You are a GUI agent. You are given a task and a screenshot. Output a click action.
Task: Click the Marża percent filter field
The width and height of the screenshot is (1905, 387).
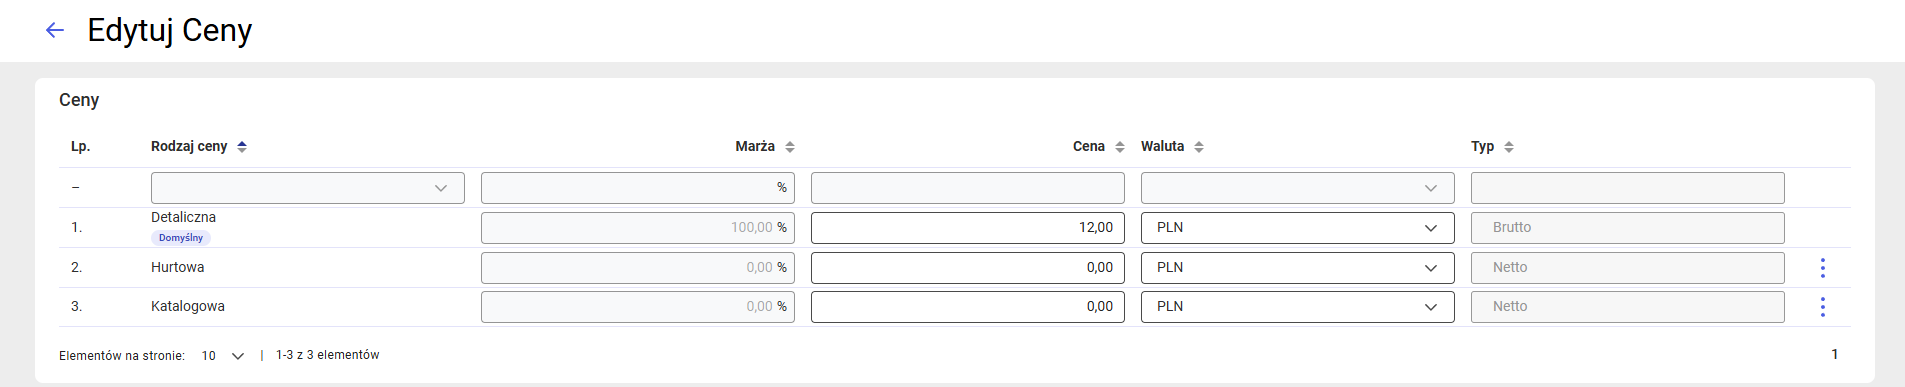[x=638, y=188]
